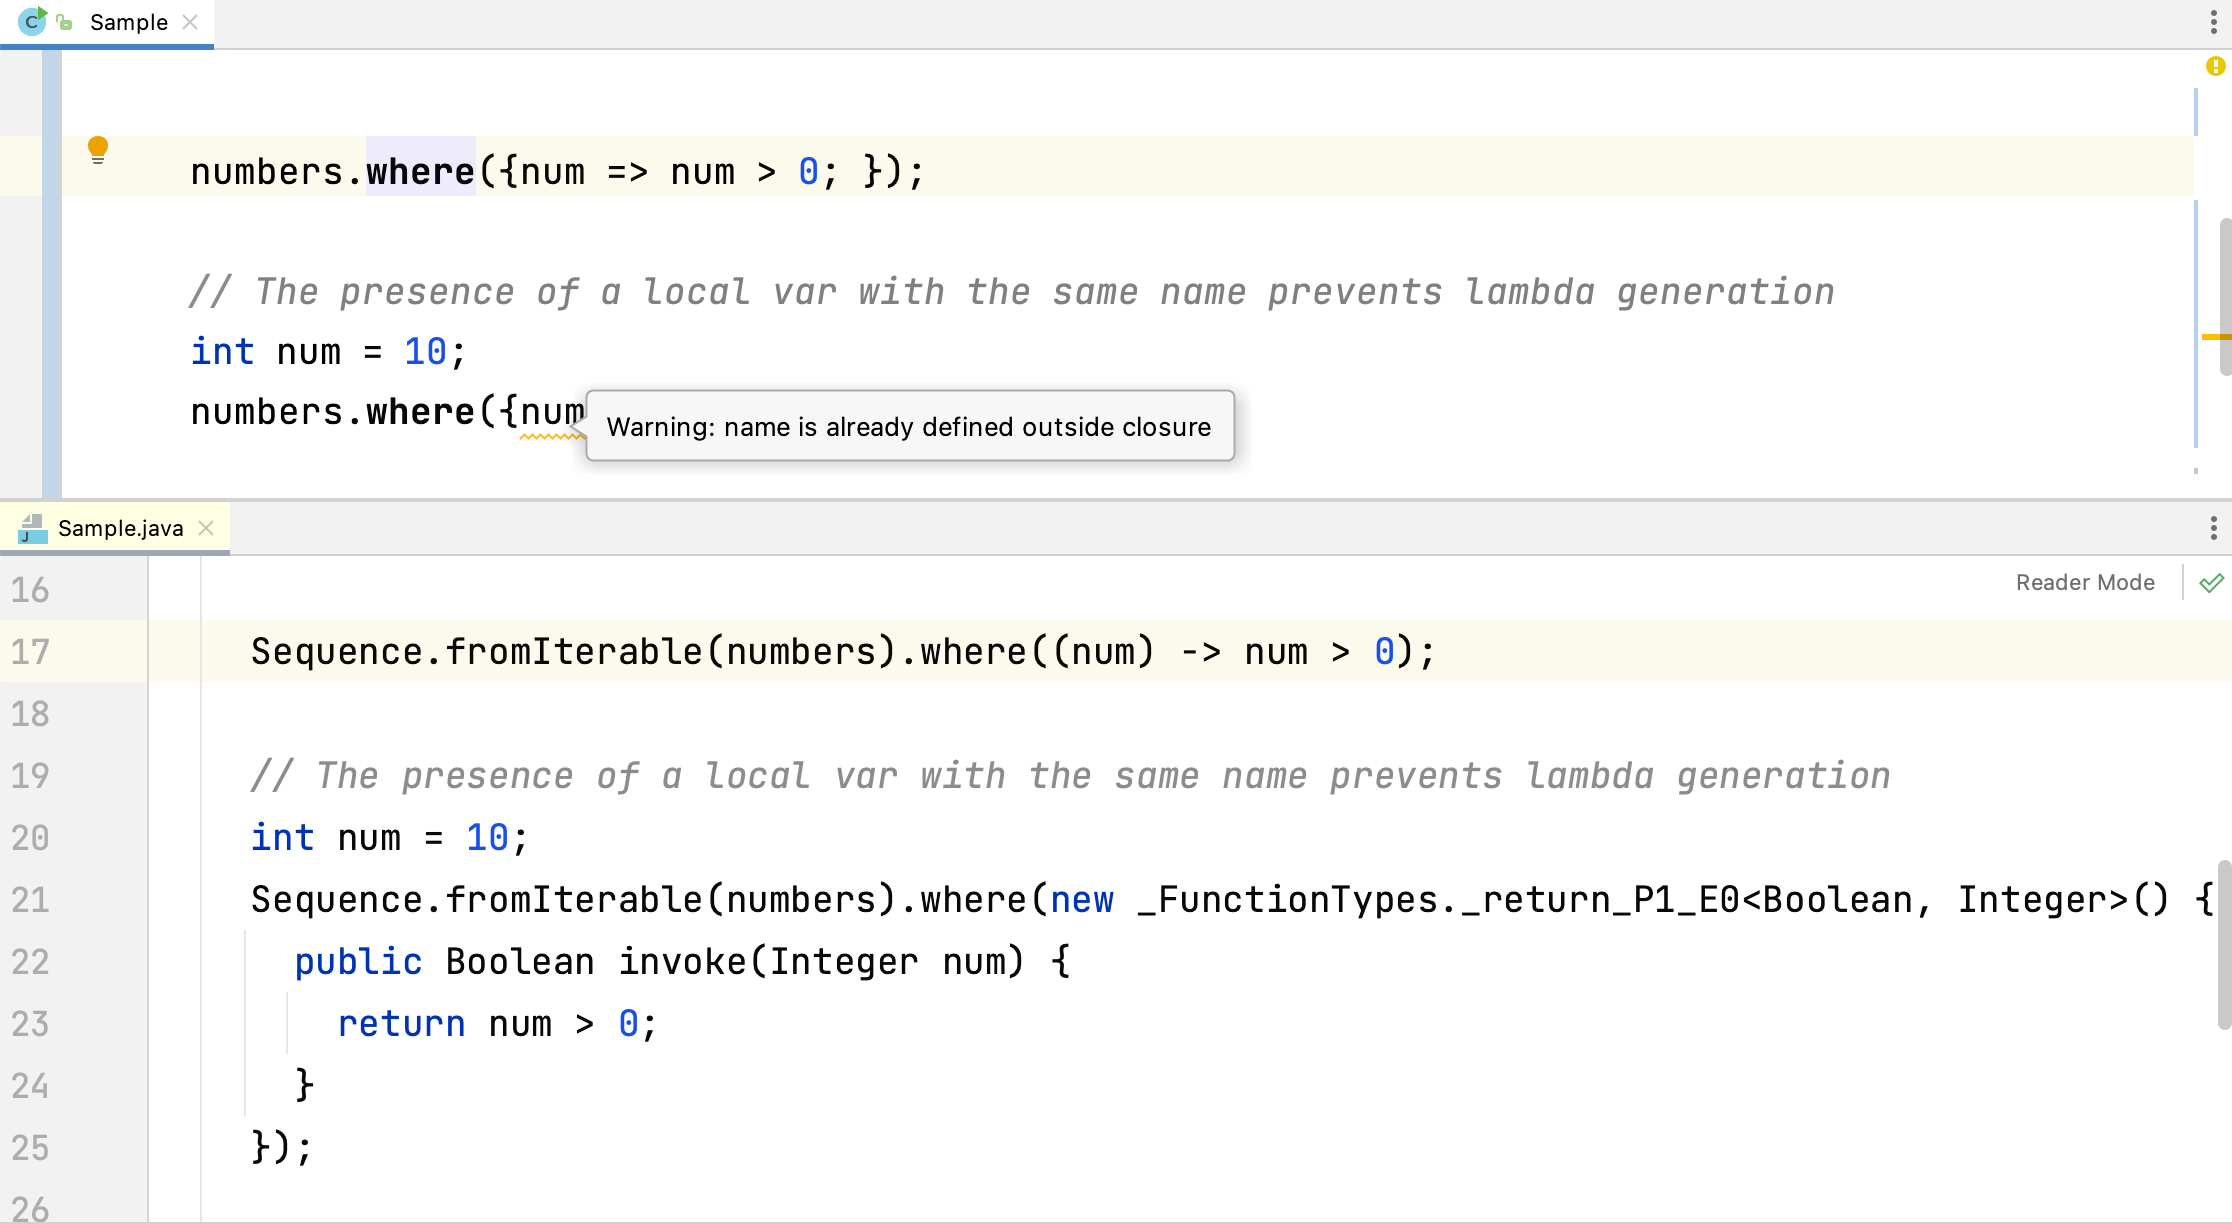The width and height of the screenshot is (2232, 1224).
Task: Click the highlighted where method call
Action: 420,172
